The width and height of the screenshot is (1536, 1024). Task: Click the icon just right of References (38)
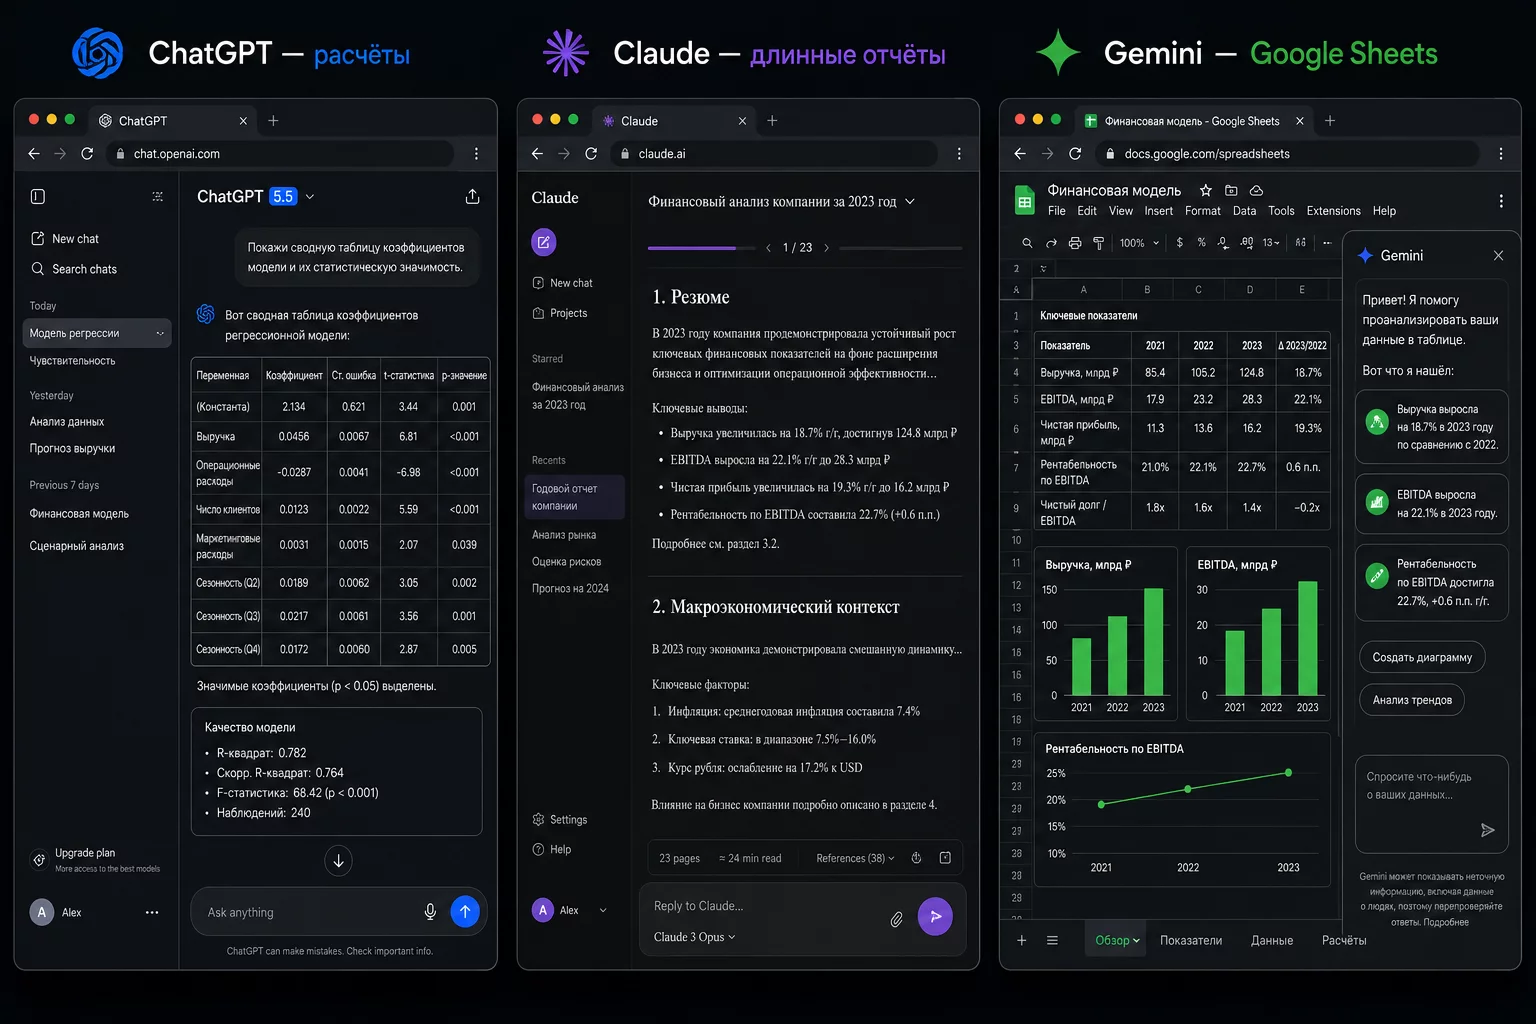(916, 858)
